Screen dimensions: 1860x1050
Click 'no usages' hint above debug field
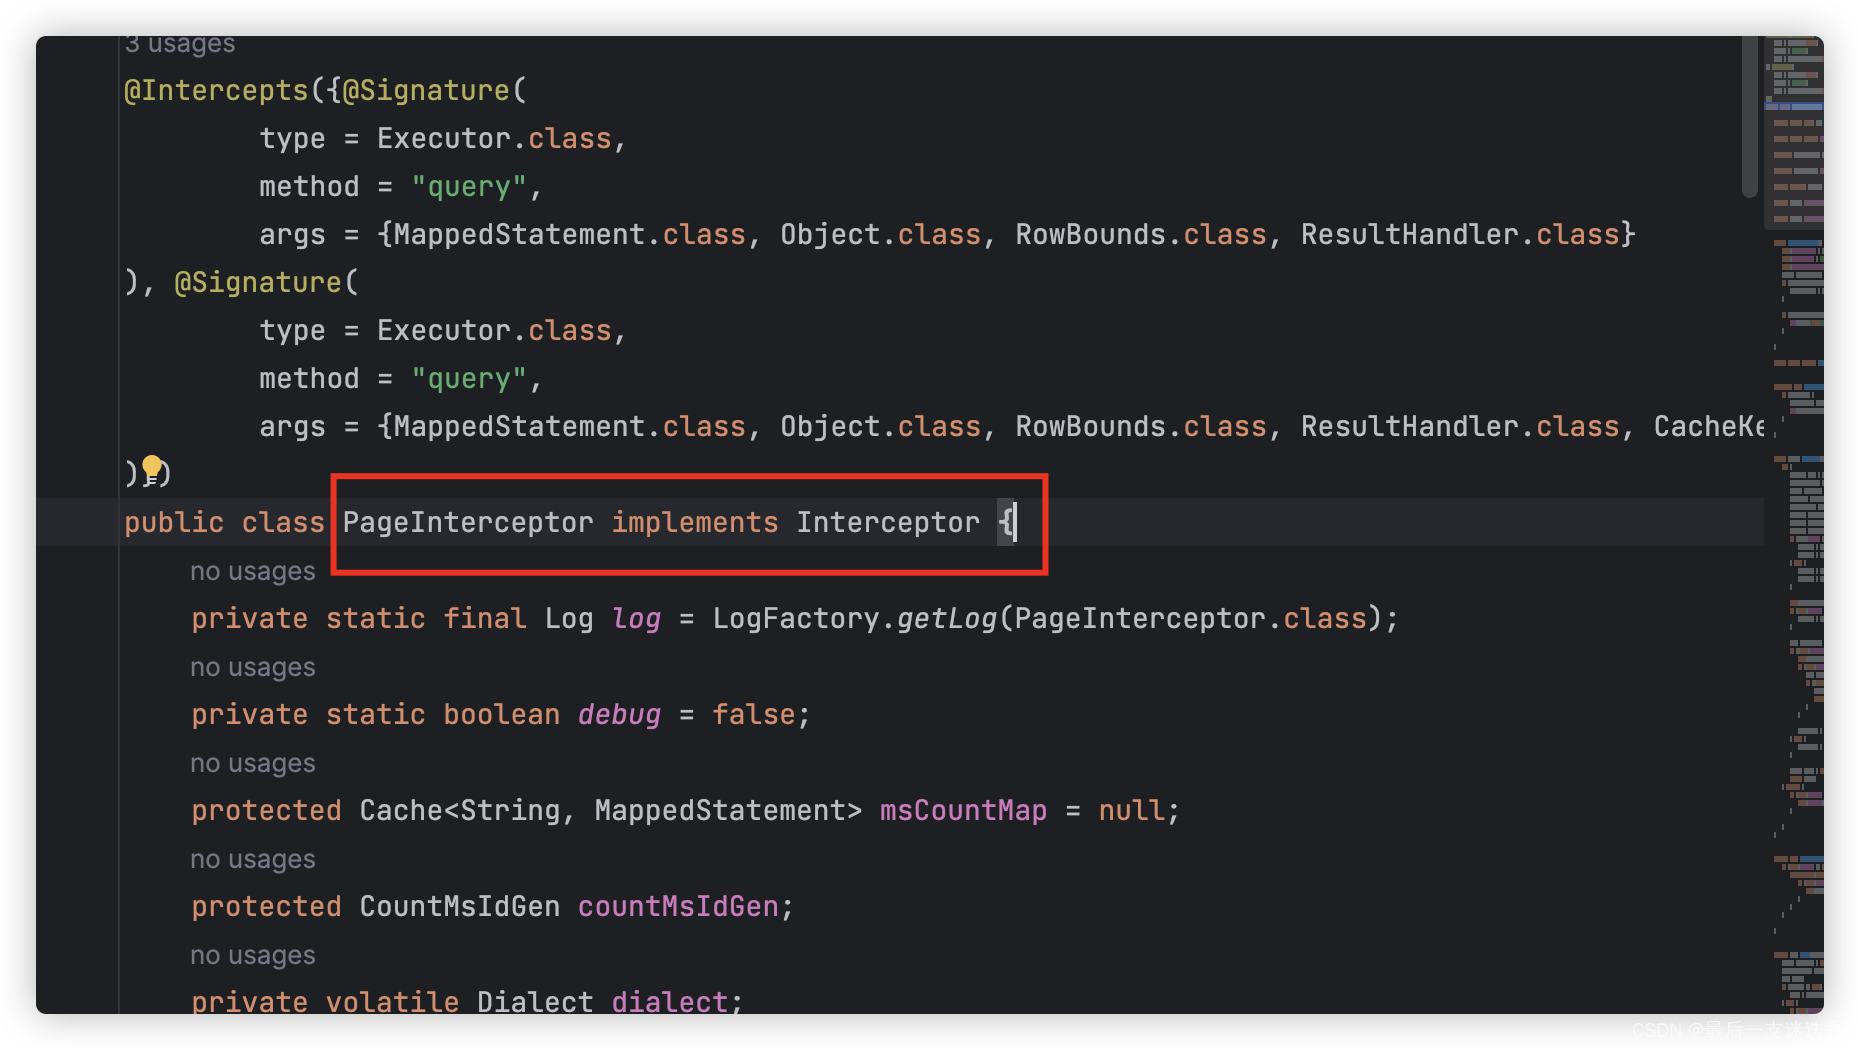click(253, 667)
